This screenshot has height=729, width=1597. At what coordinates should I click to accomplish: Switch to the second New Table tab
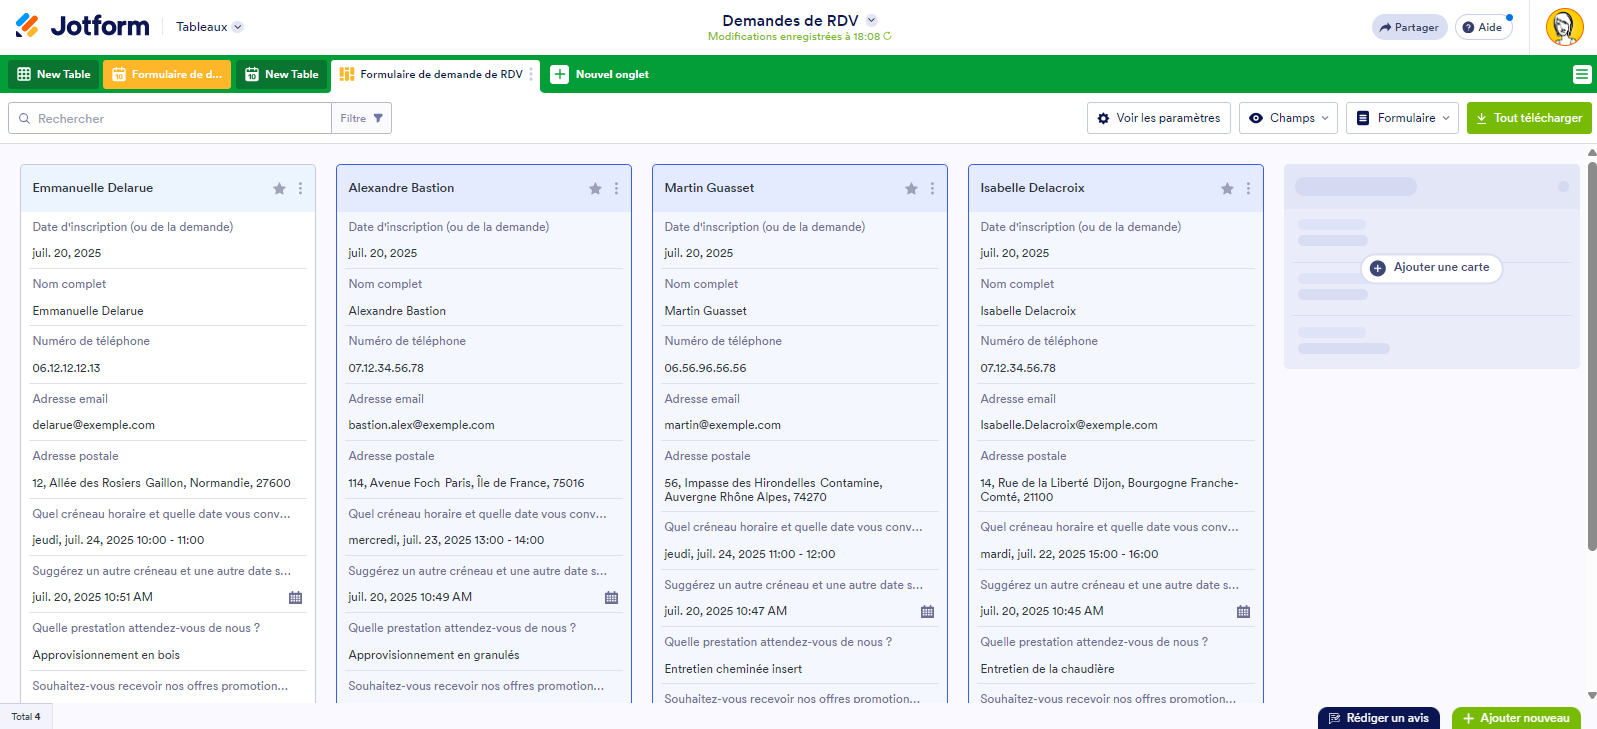[x=282, y=74]
